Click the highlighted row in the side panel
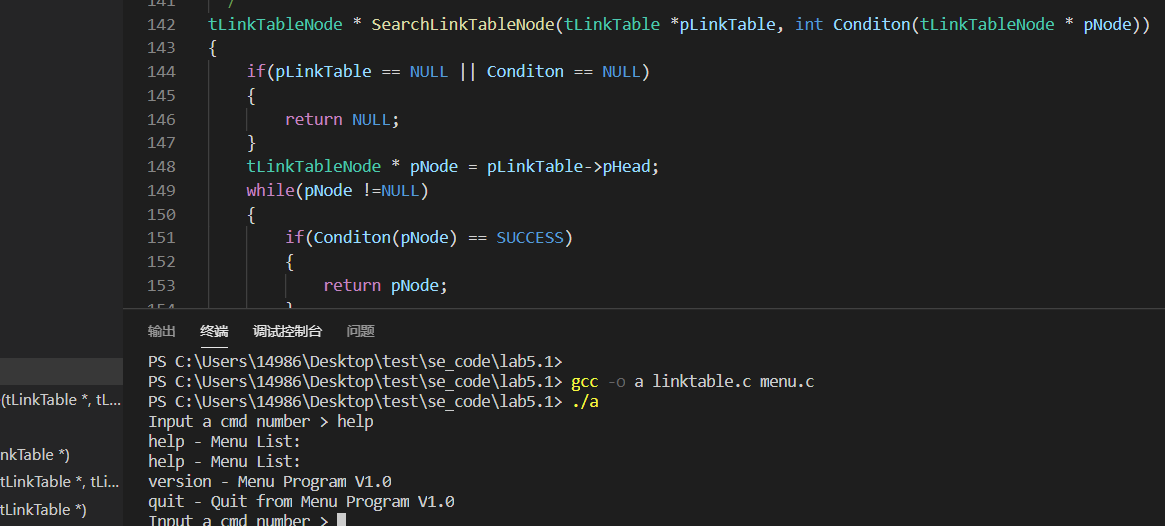1165x526 pixels. tap(60, 372)
